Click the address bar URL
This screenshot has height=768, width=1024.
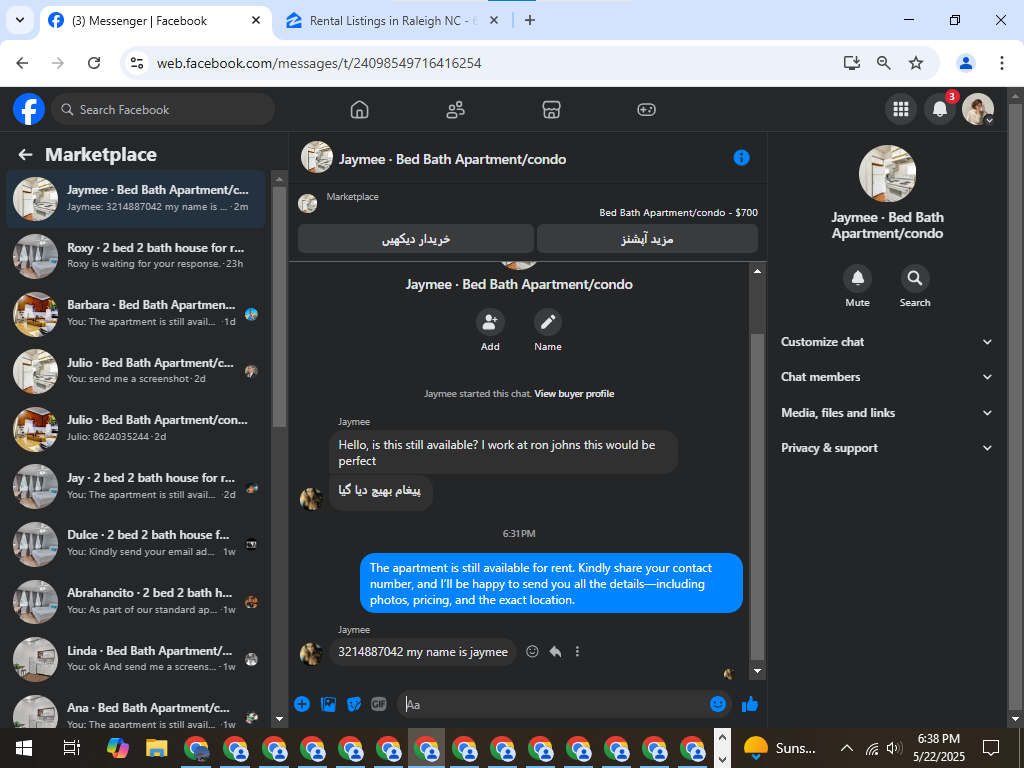pyautogui.click(x=319, y=63)
